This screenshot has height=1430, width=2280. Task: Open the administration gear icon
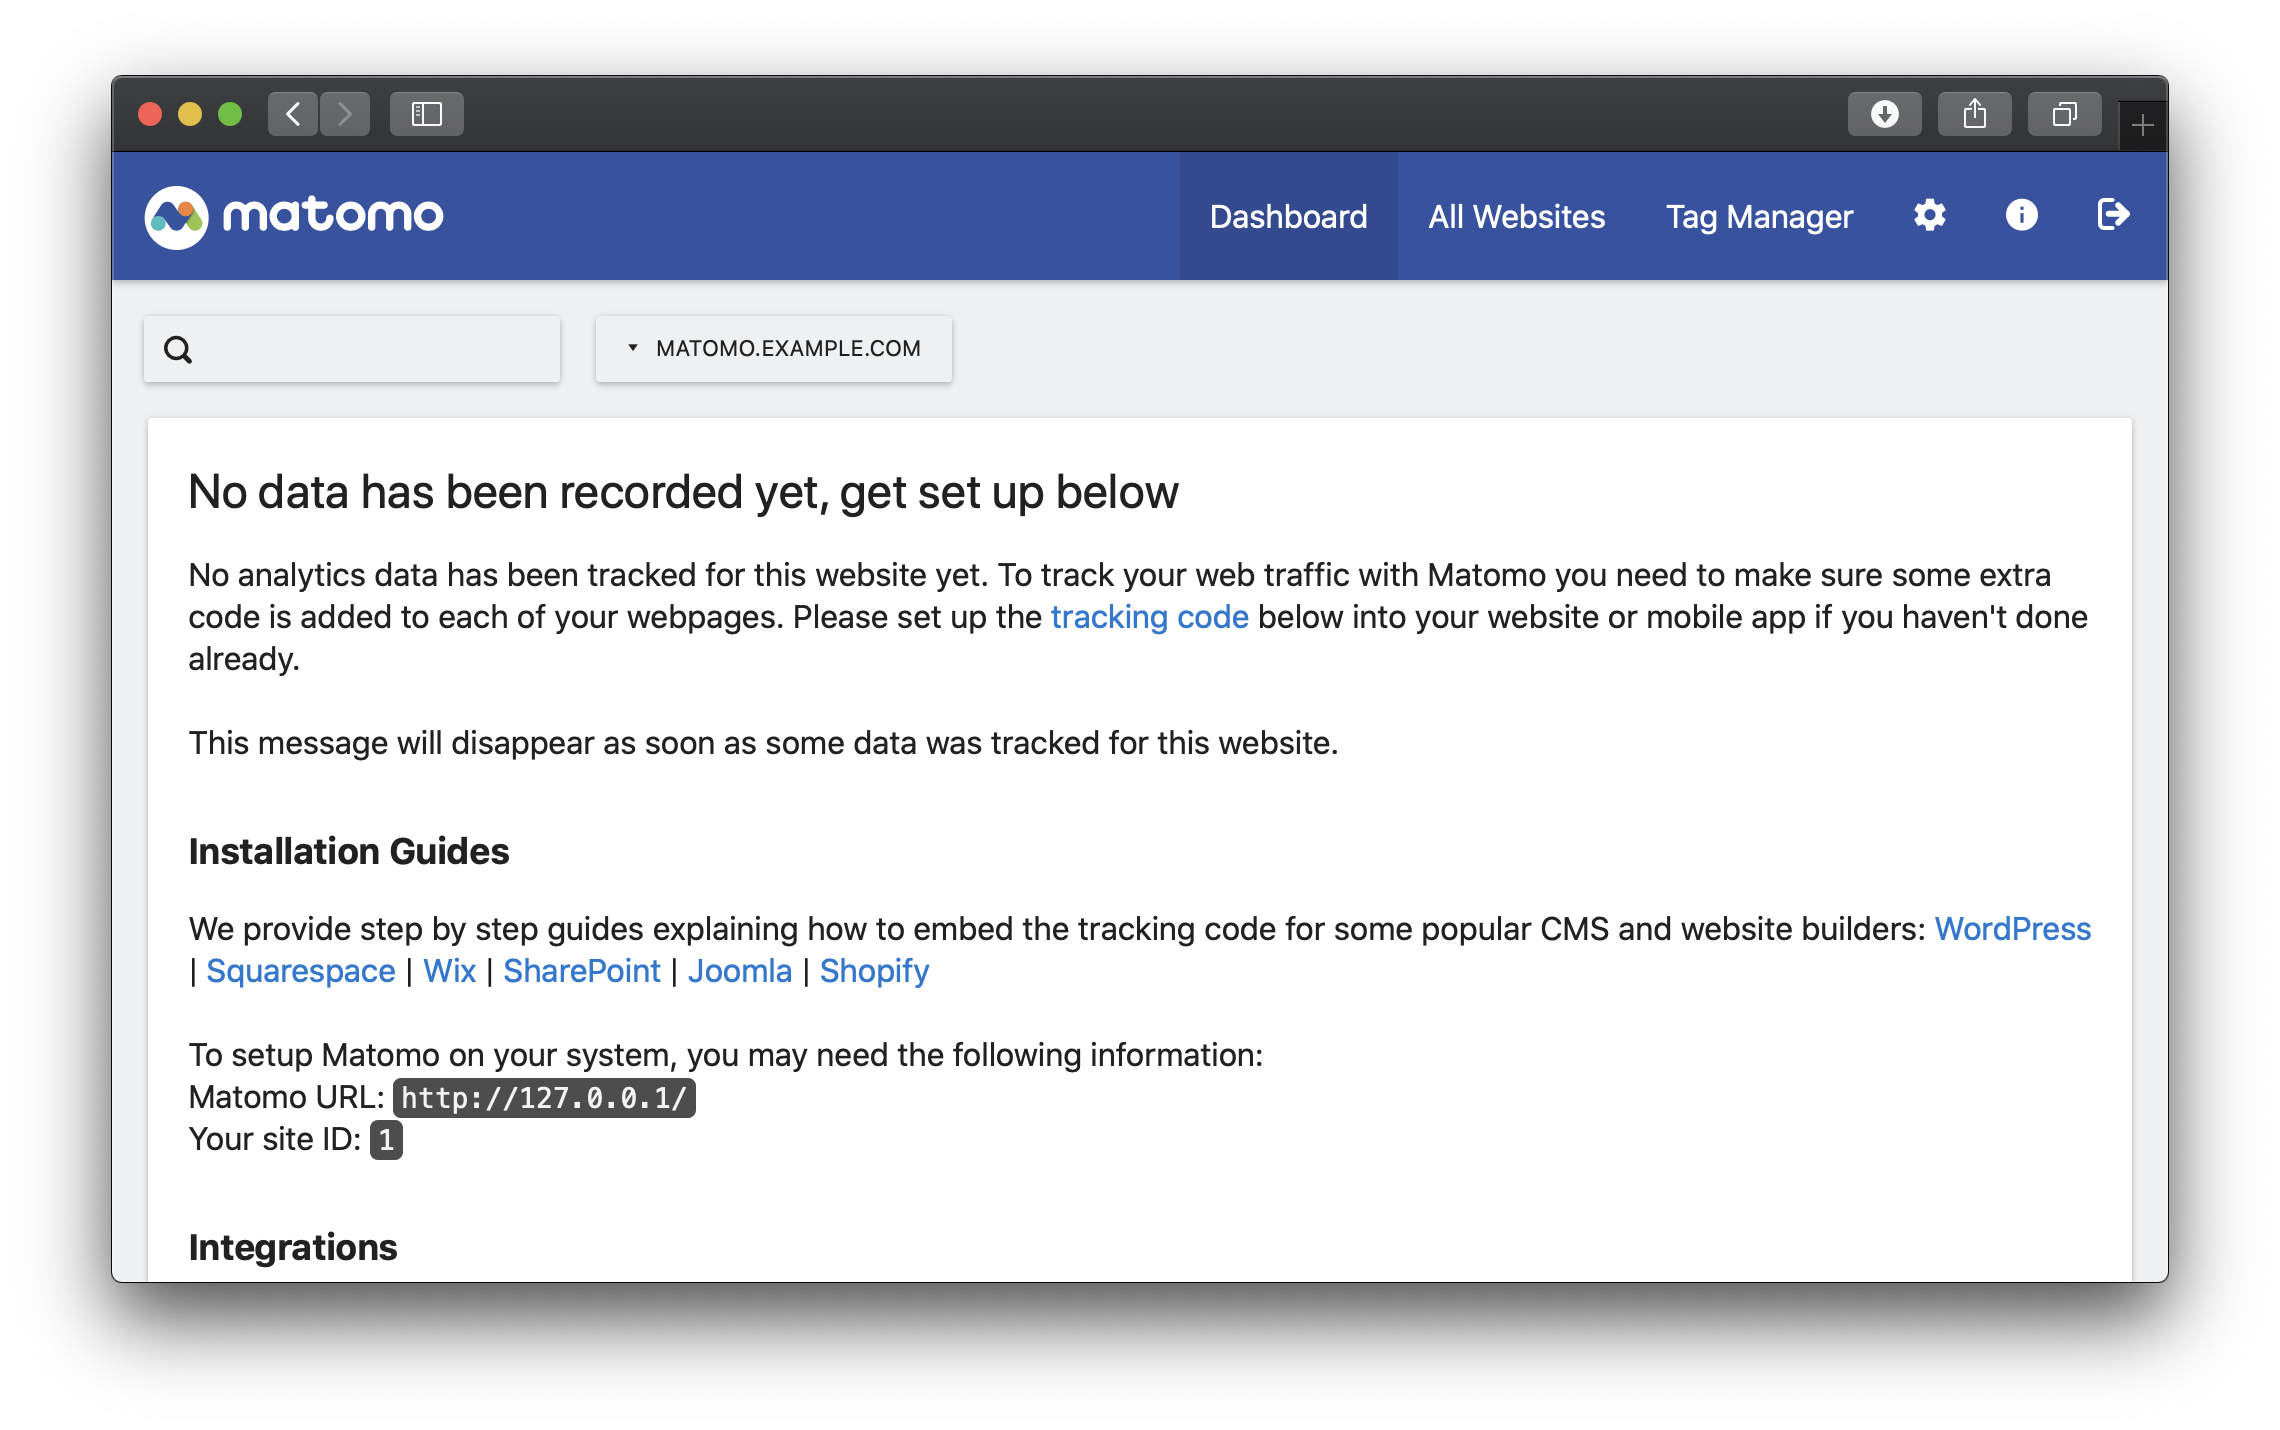tap(1929, 215)
